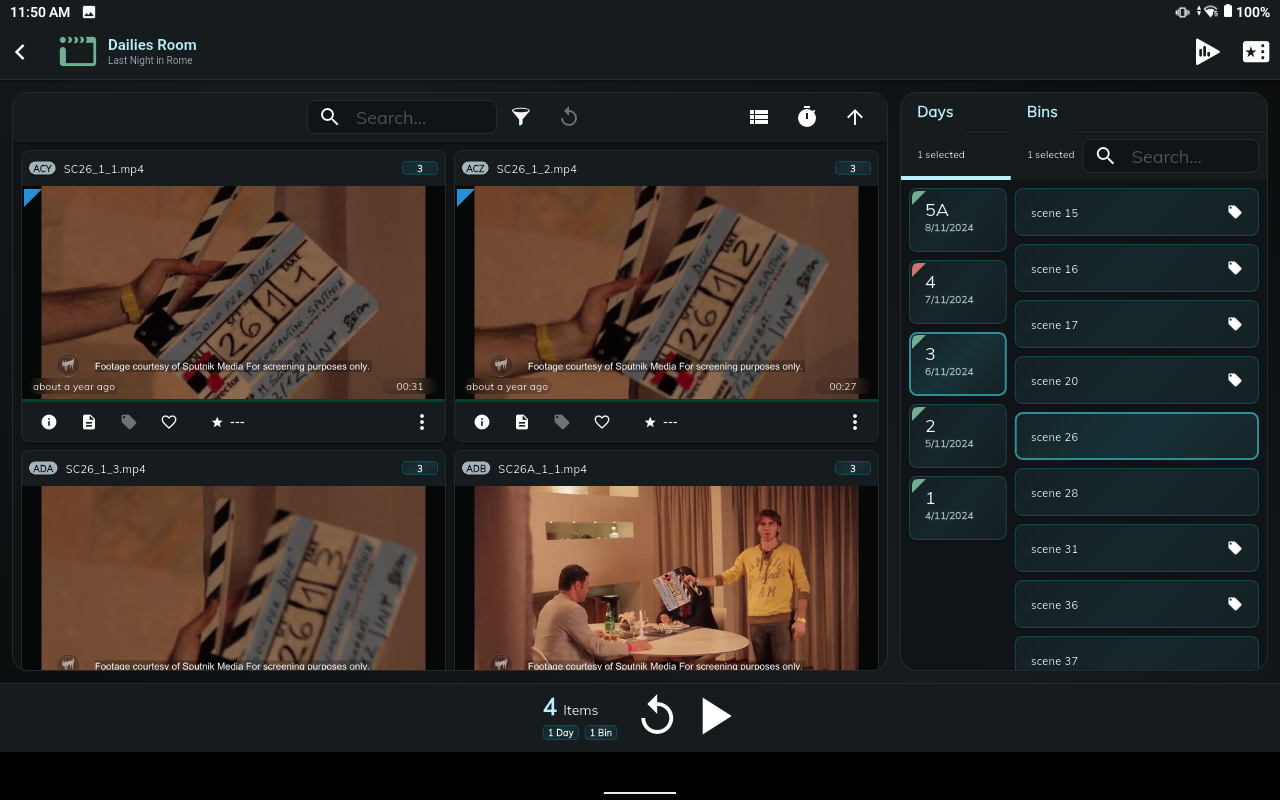Click the tag icon on SC26_1_1.mp4

coord(129,422)
